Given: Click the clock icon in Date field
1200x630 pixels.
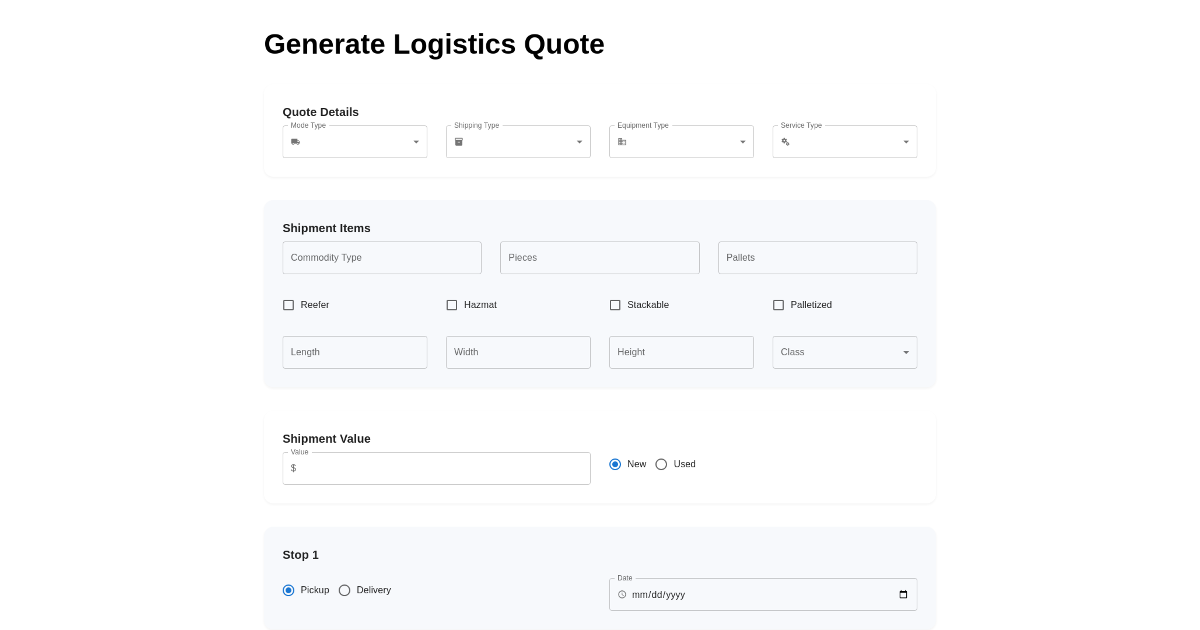Looking at the screenshot, I should click(622, 594).
